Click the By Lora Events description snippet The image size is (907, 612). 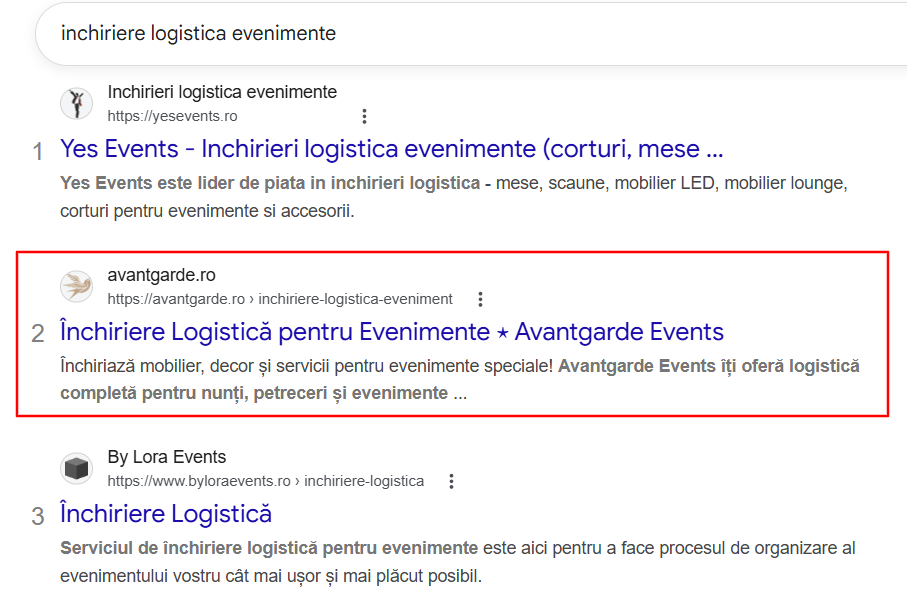458,562
